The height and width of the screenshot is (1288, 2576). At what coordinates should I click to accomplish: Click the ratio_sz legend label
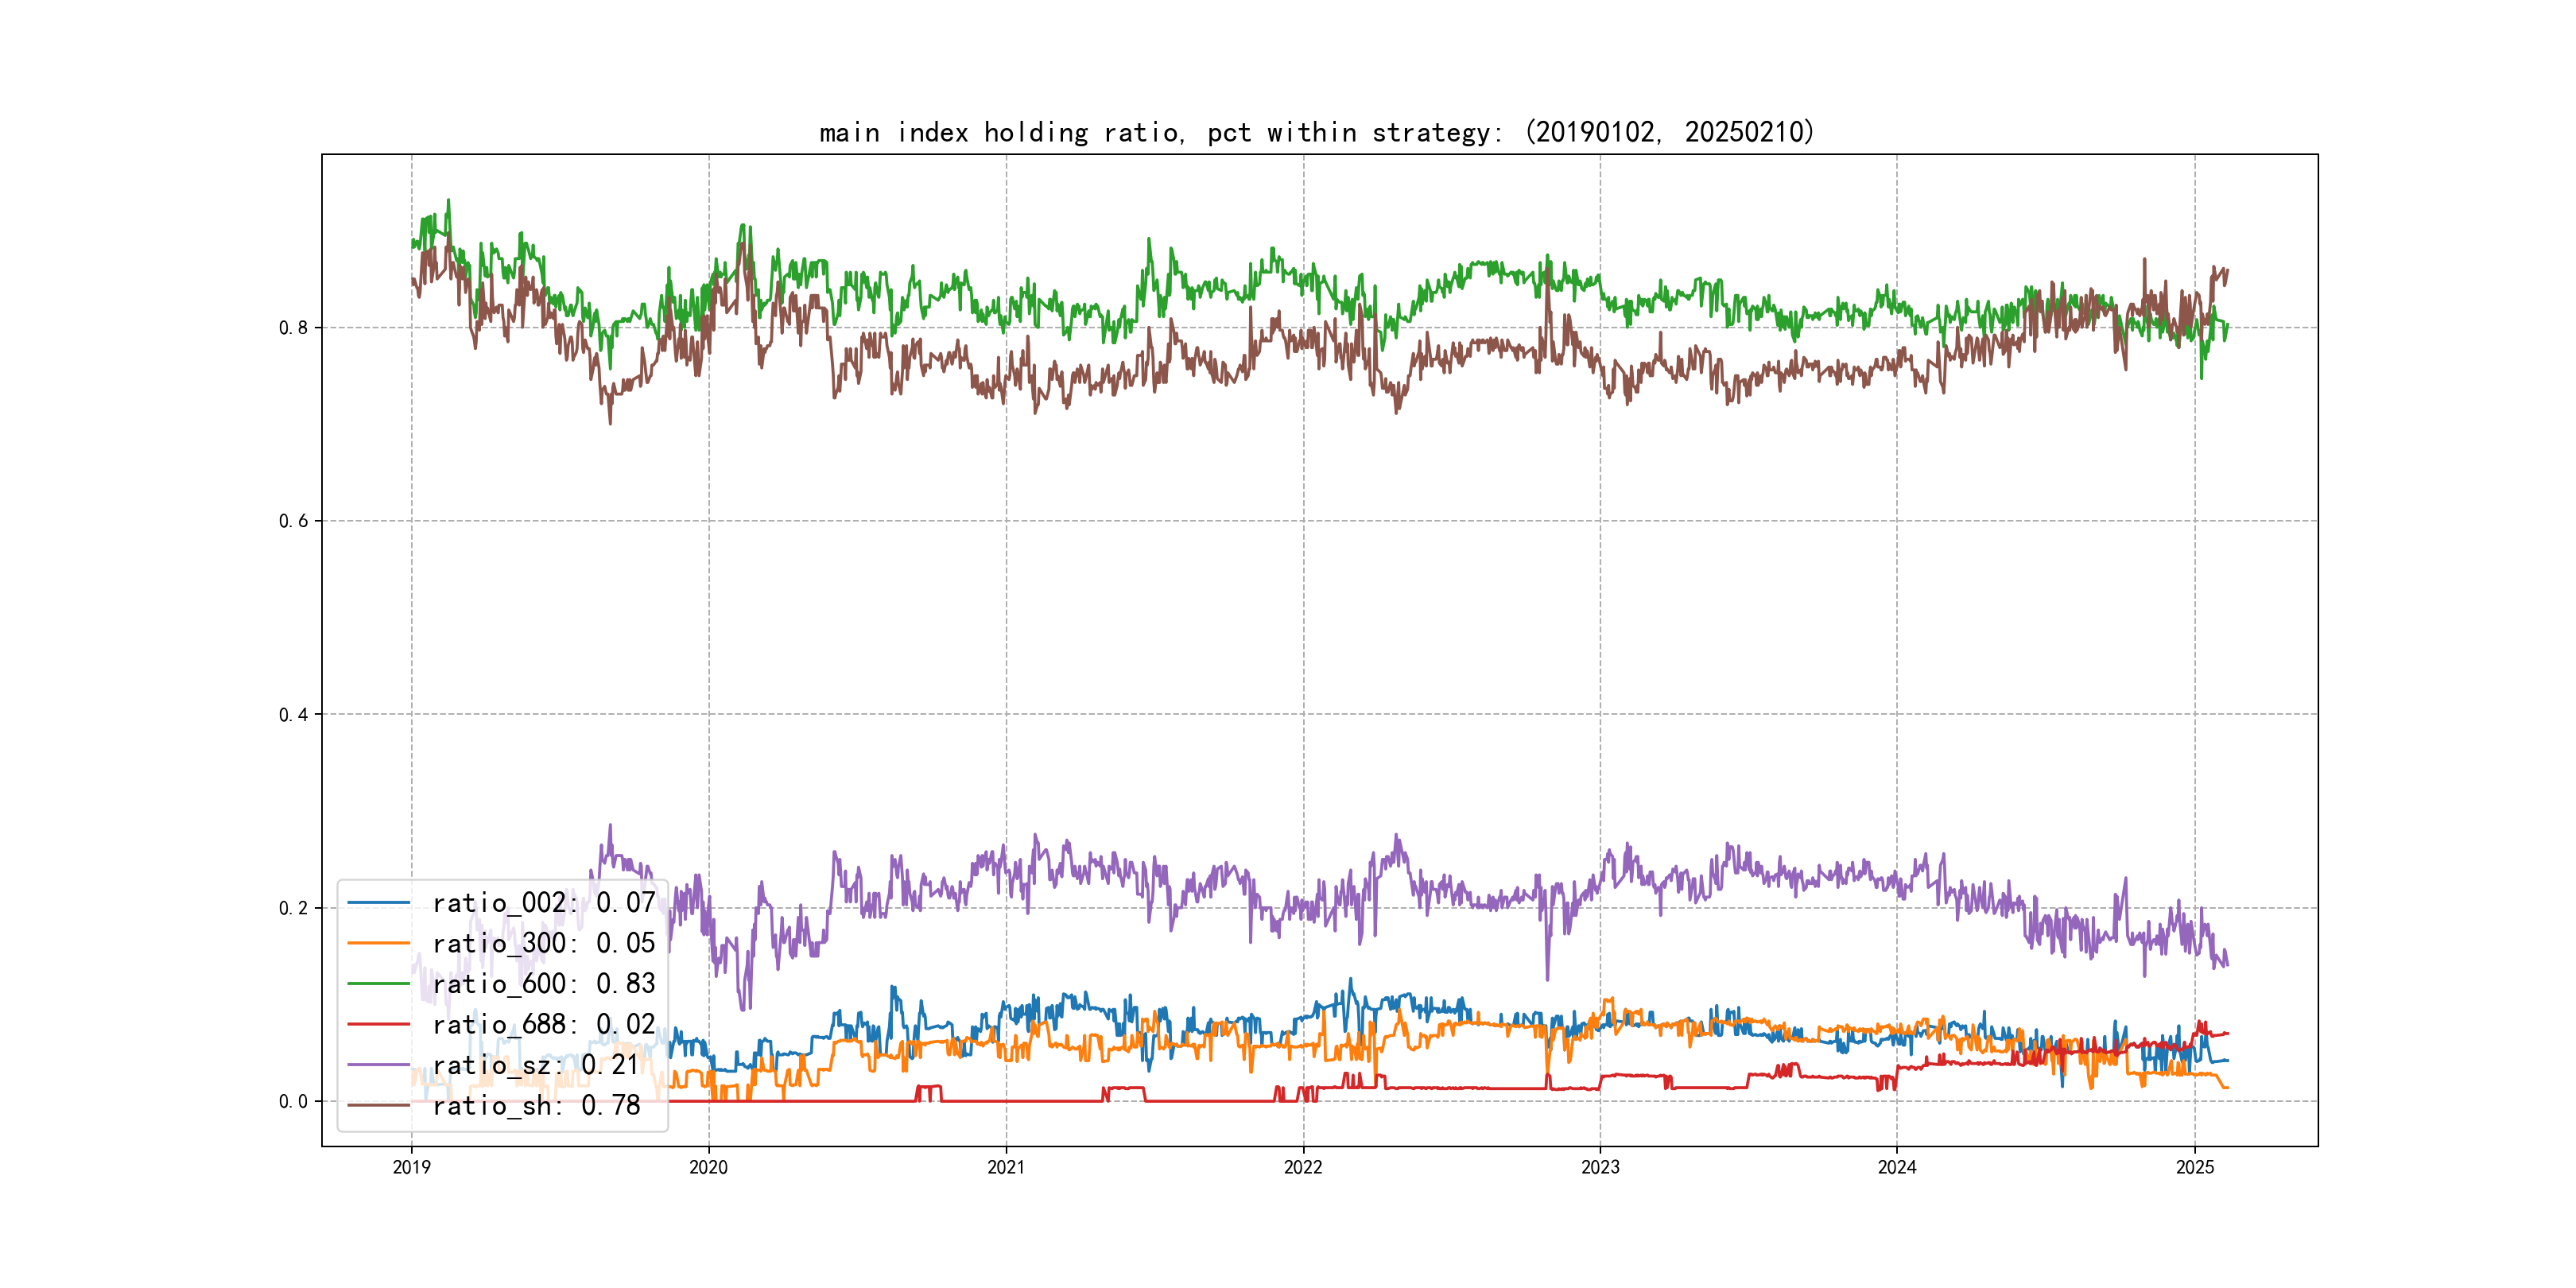click(x=535, y=1065)
